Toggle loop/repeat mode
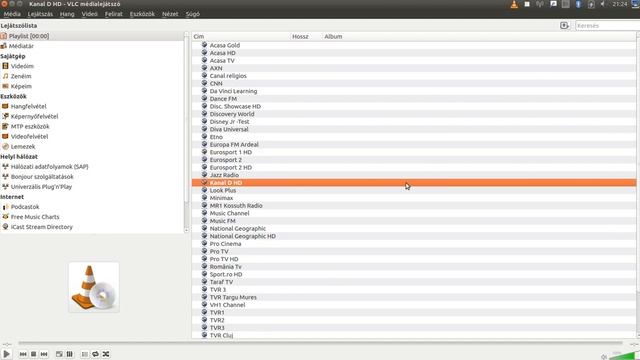 95,354
